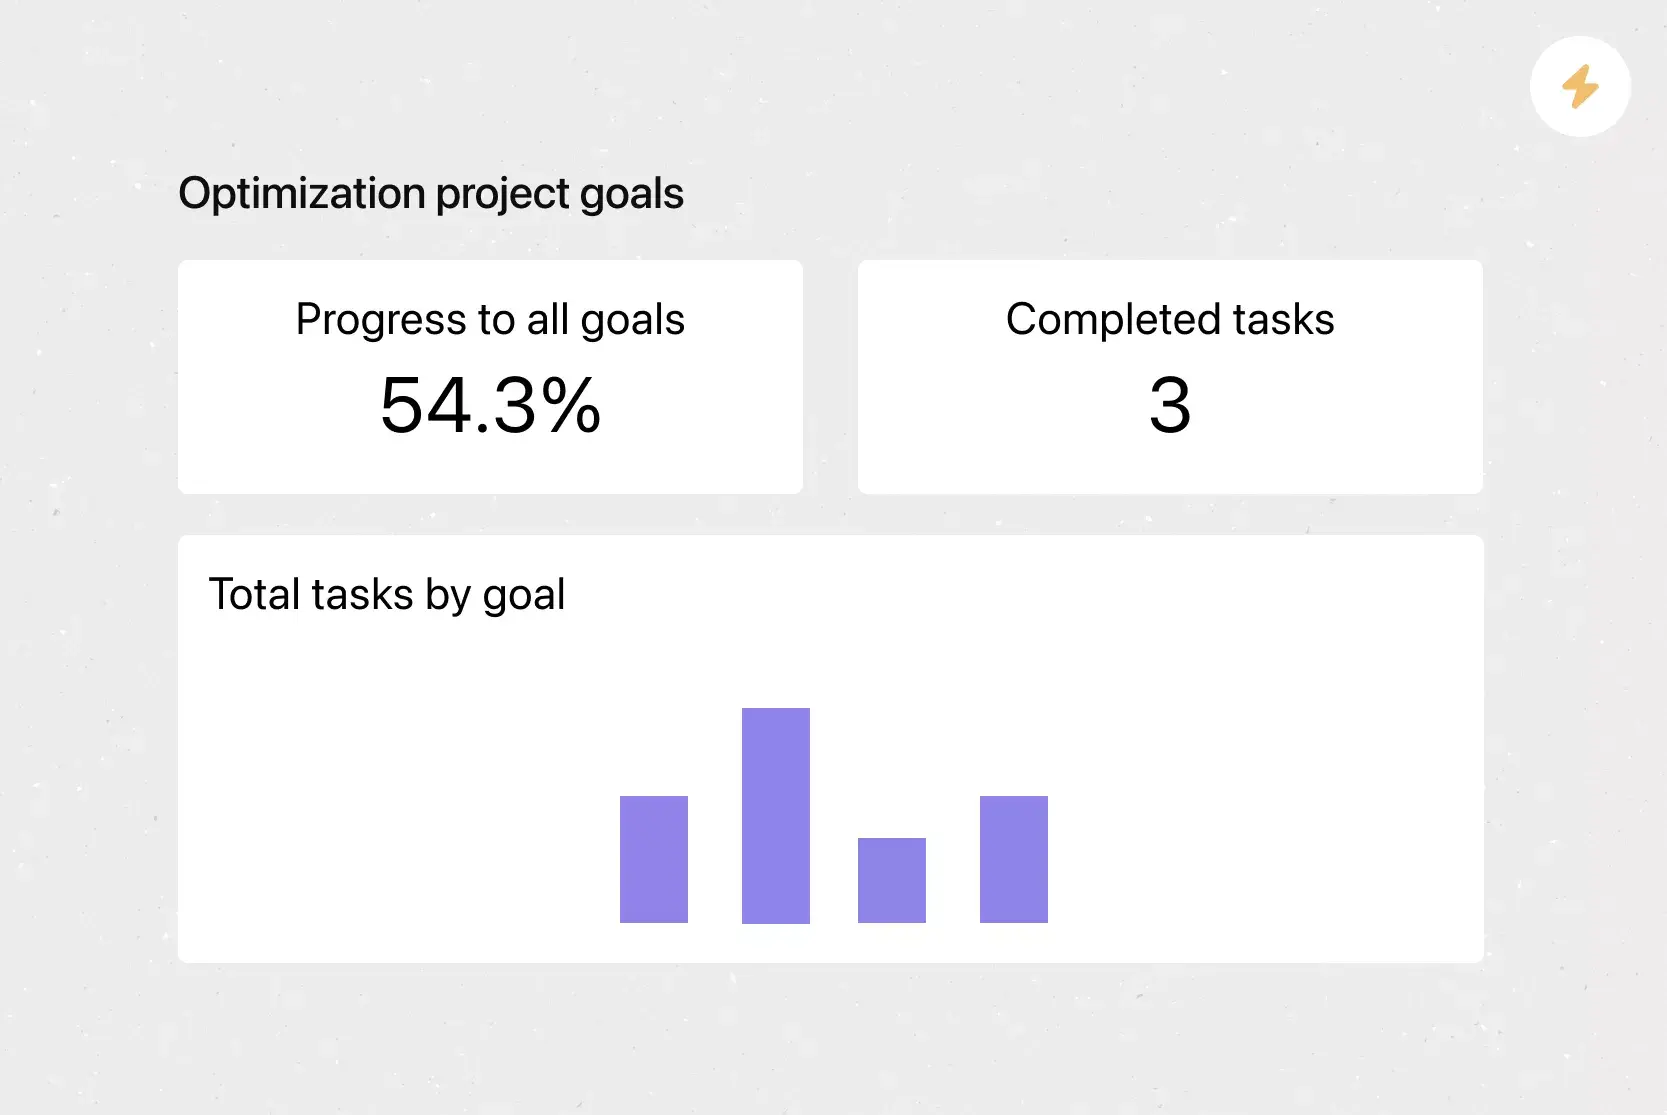Click the percent sign in progress value

coord(572,406)
